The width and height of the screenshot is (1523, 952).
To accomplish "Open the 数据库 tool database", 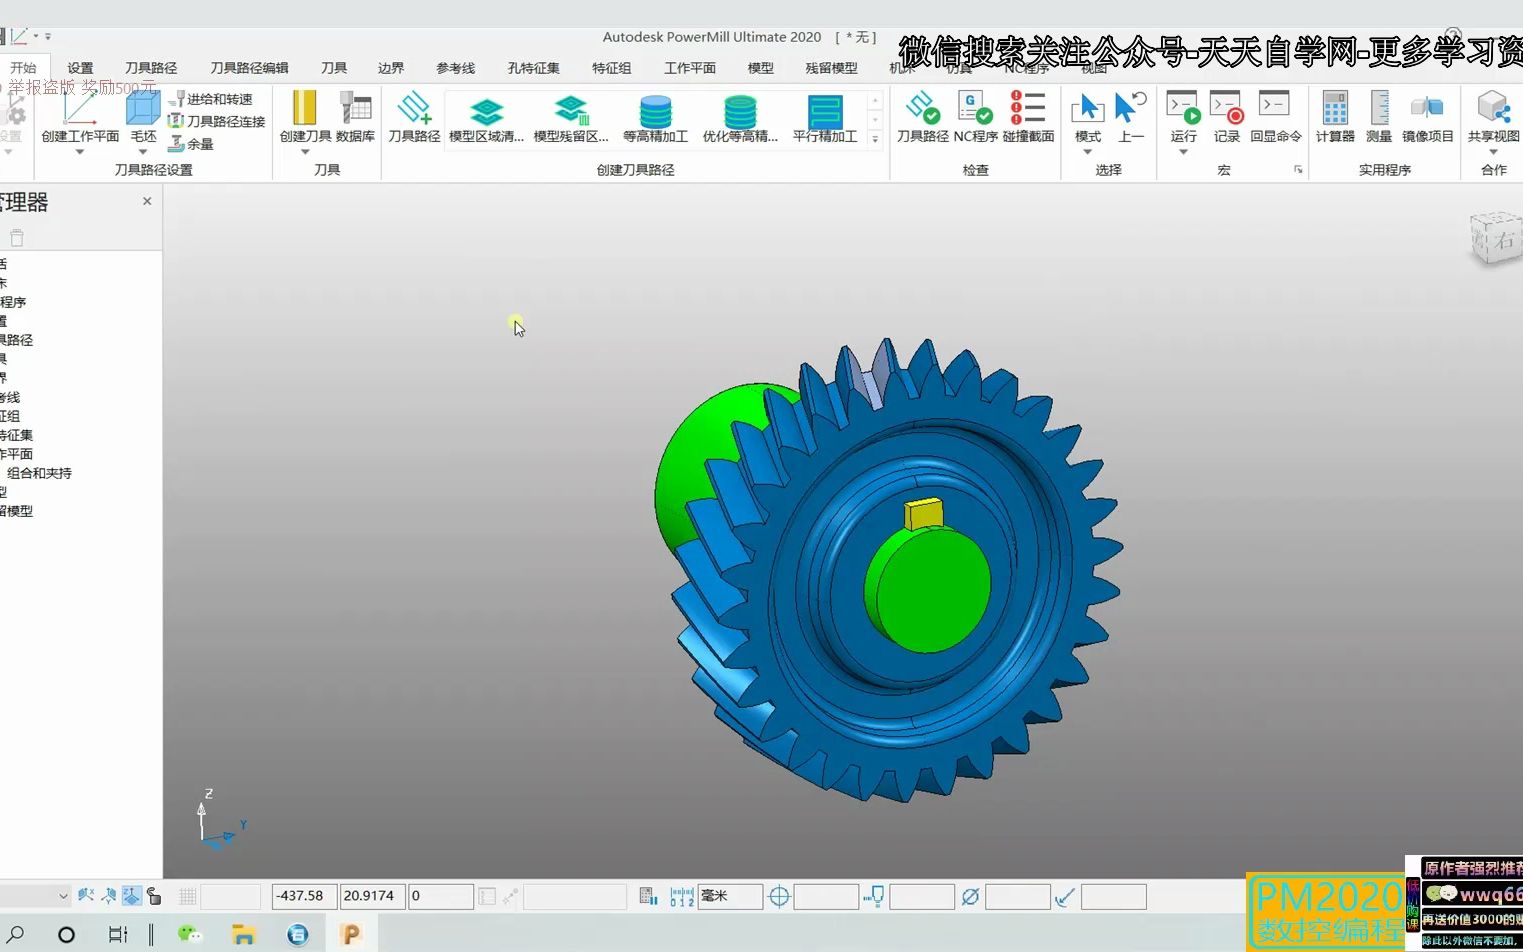I will point(355,117).
